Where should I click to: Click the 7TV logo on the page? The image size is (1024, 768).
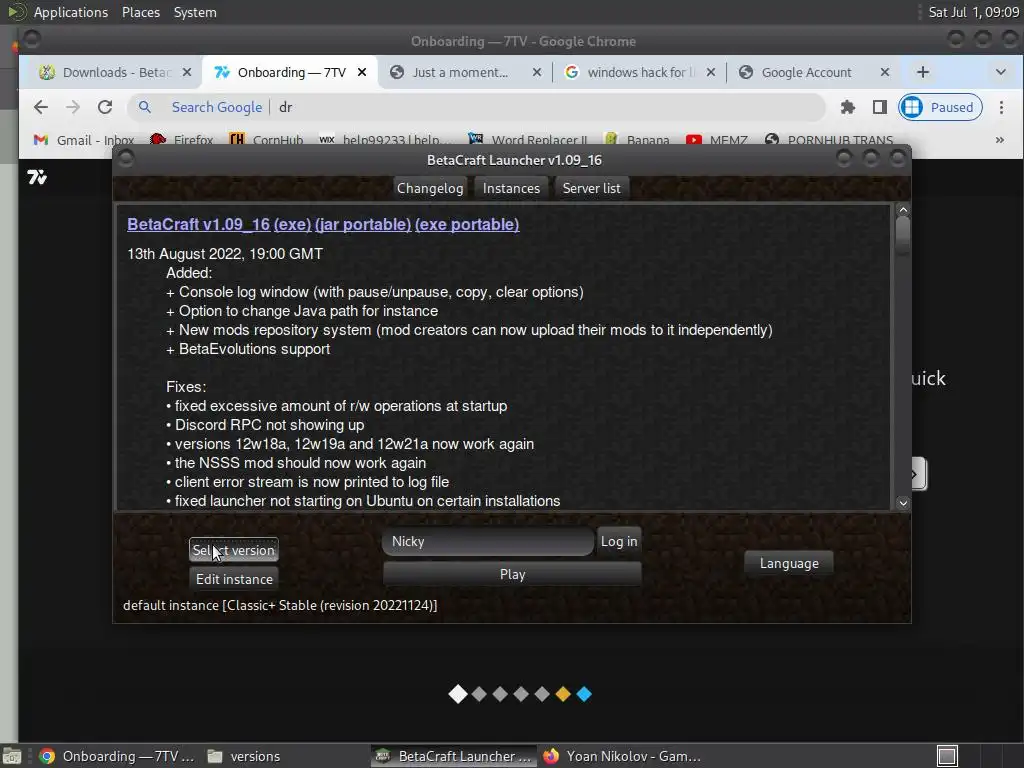37,177
